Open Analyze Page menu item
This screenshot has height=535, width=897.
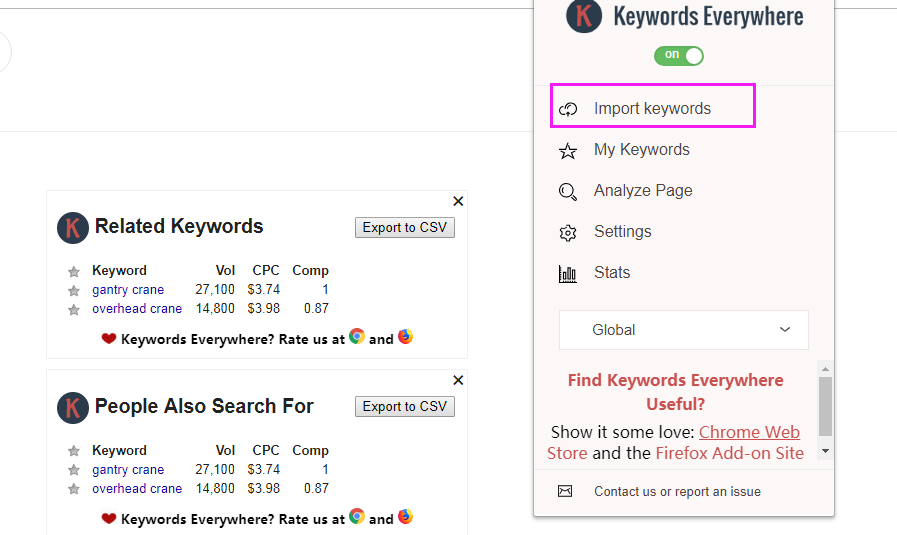click(x=643, y=191)
